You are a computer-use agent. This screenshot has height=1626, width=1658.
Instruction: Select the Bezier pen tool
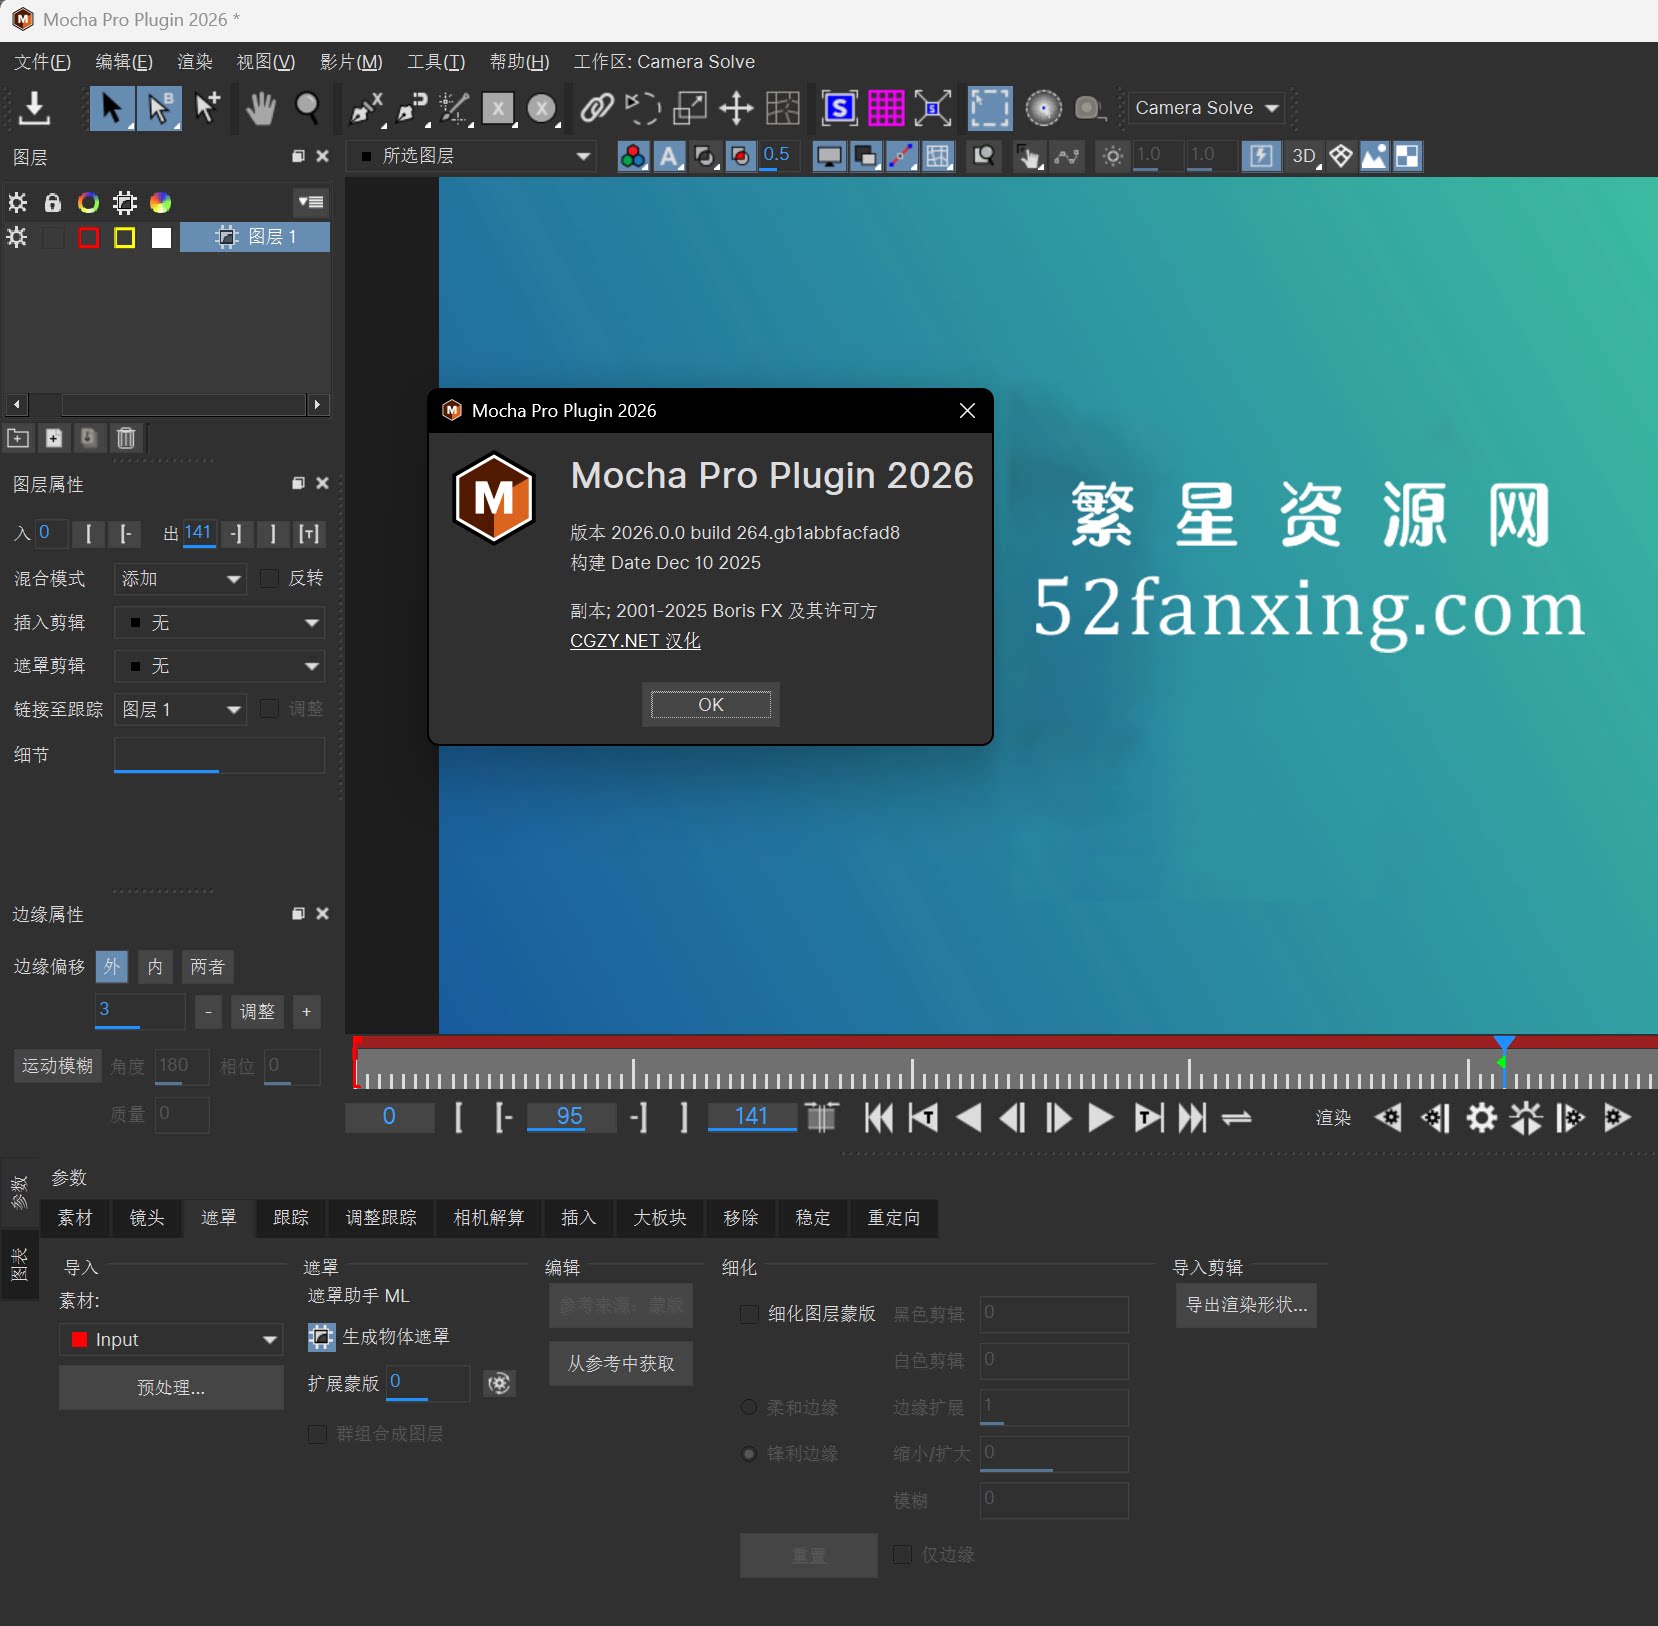(412, 108)
